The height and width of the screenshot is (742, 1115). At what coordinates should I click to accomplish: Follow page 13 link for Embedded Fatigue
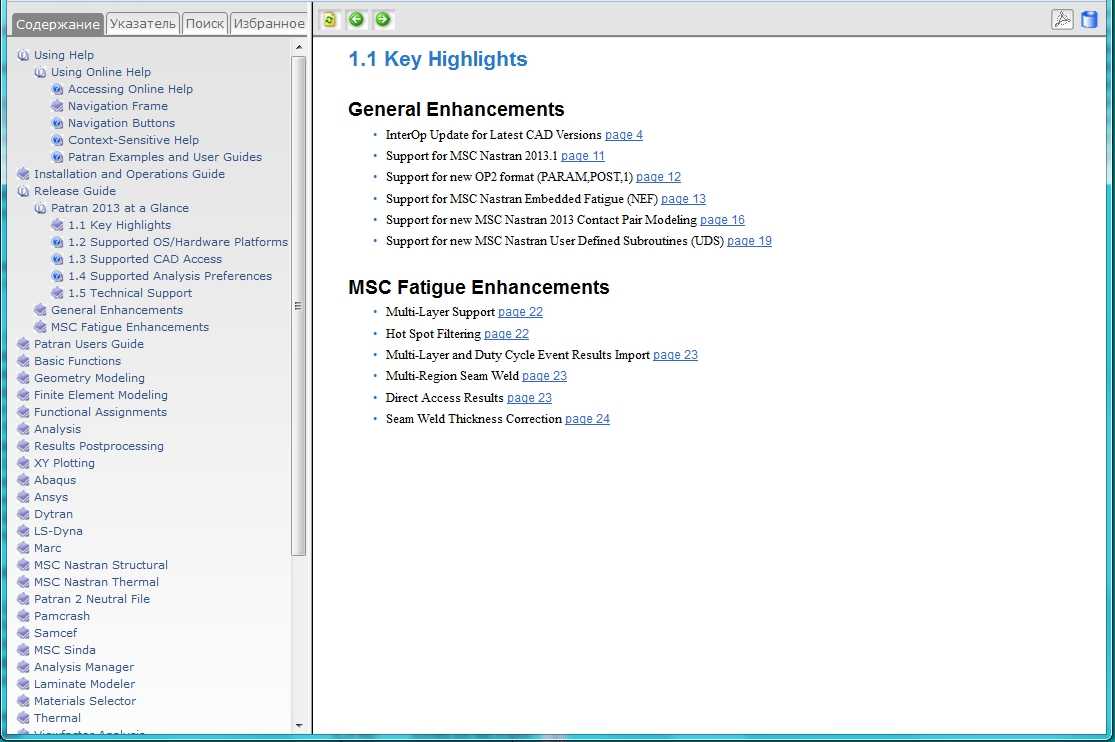(683, 199)
